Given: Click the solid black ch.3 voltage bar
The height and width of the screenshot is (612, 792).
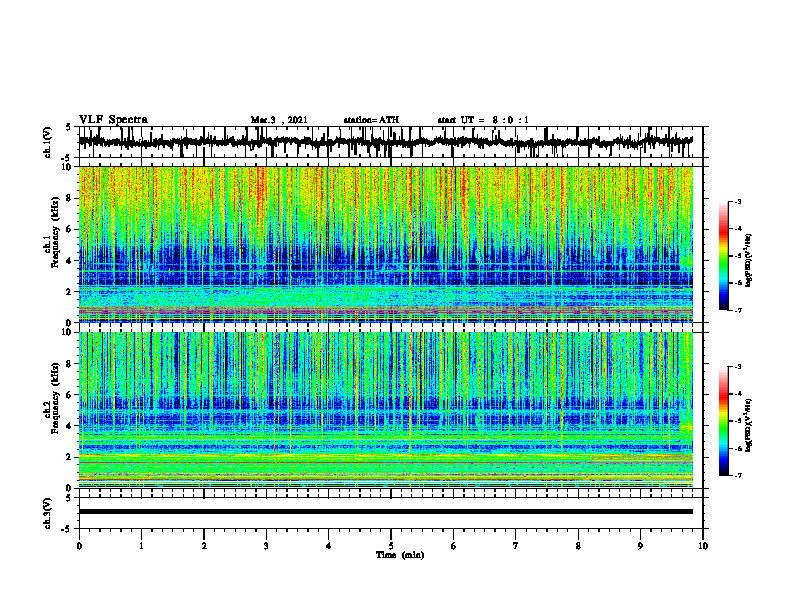Looking at the screenshot, I should 386,512.
